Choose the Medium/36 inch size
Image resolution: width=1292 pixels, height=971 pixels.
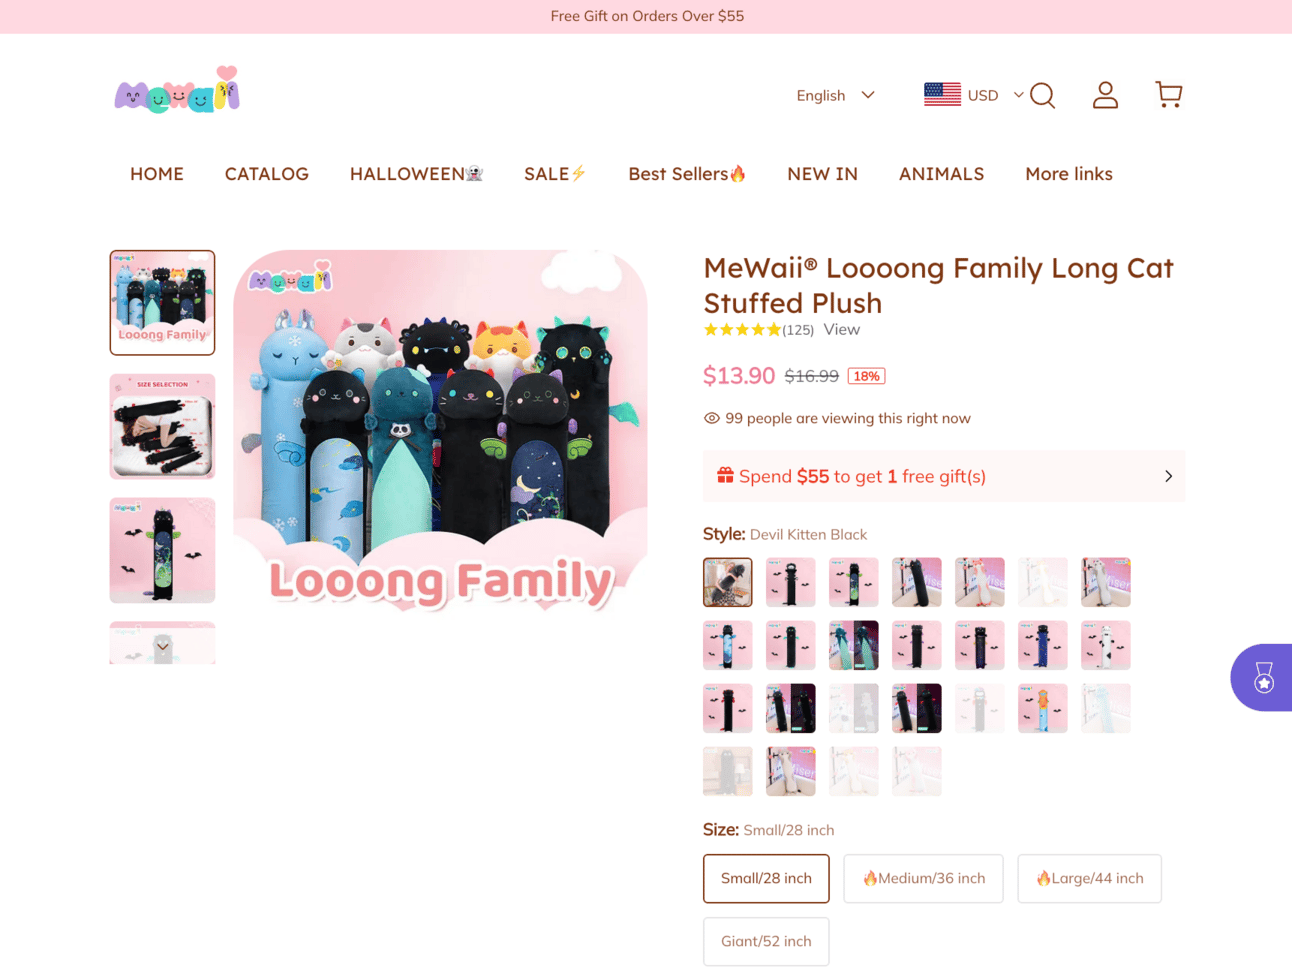pyautogui.click(x=923, y=878)
